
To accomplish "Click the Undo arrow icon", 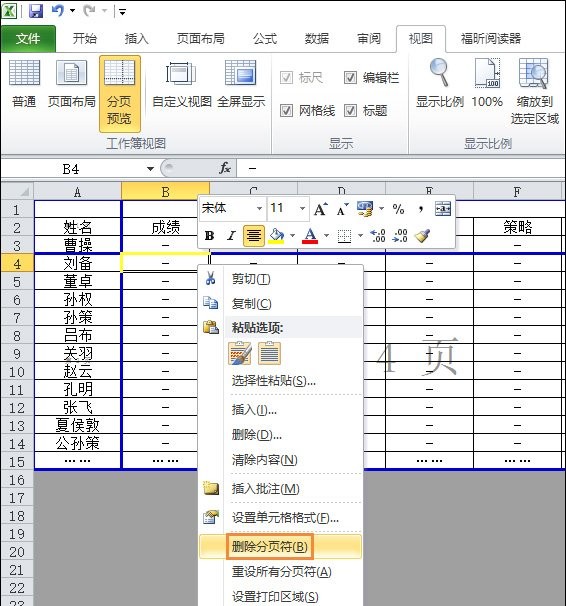I will (58, 10).
